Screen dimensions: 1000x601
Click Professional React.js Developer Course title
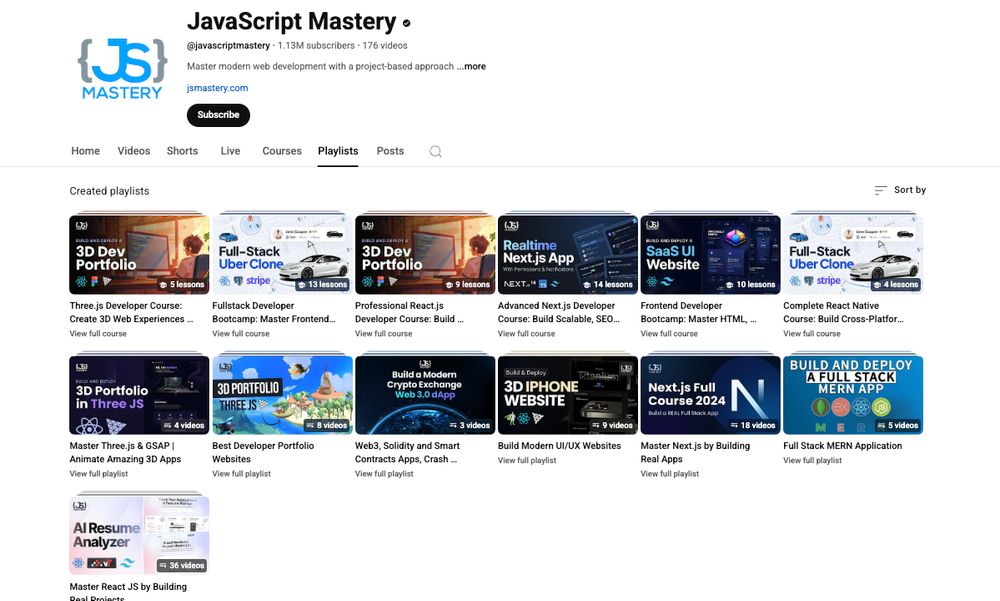coord(409,313)
